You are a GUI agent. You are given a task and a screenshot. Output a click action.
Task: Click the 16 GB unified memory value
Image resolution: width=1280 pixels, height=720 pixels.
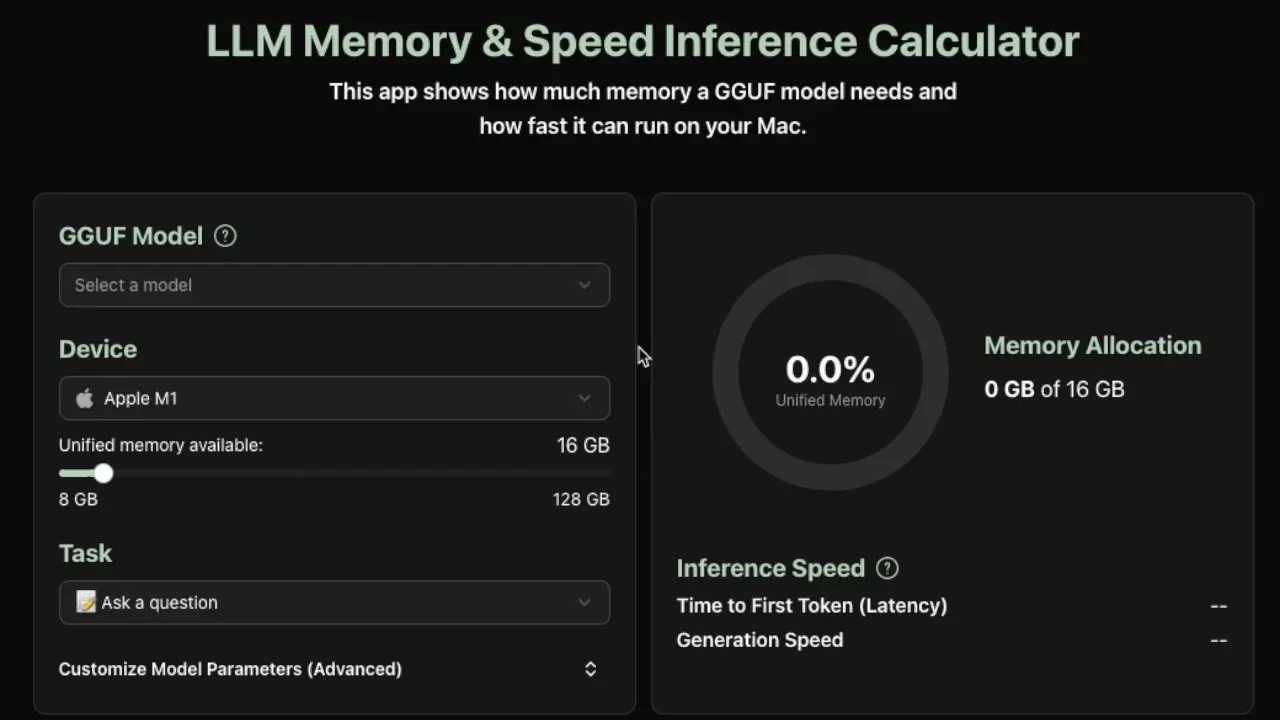(583, 445)
